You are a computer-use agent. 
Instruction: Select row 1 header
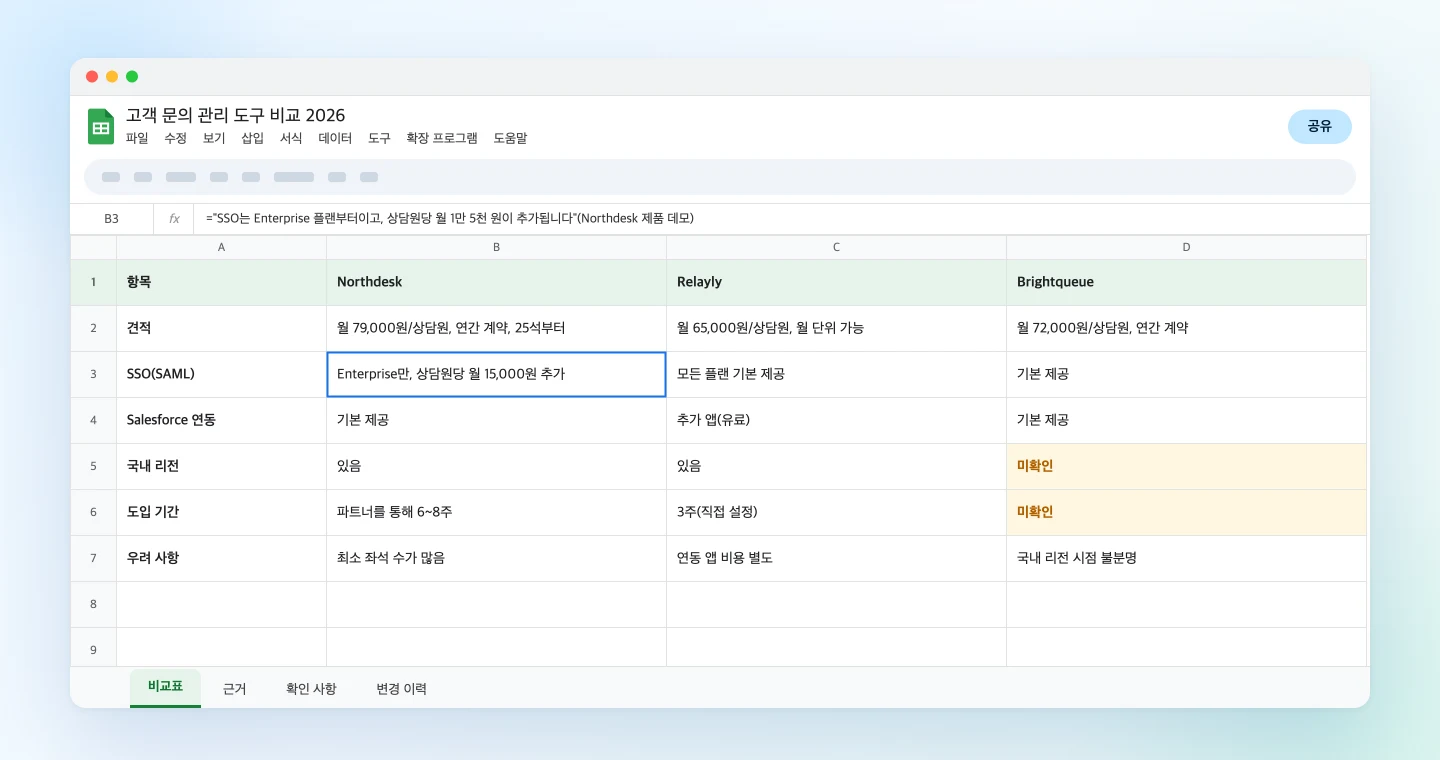click(x=93, y=282)
